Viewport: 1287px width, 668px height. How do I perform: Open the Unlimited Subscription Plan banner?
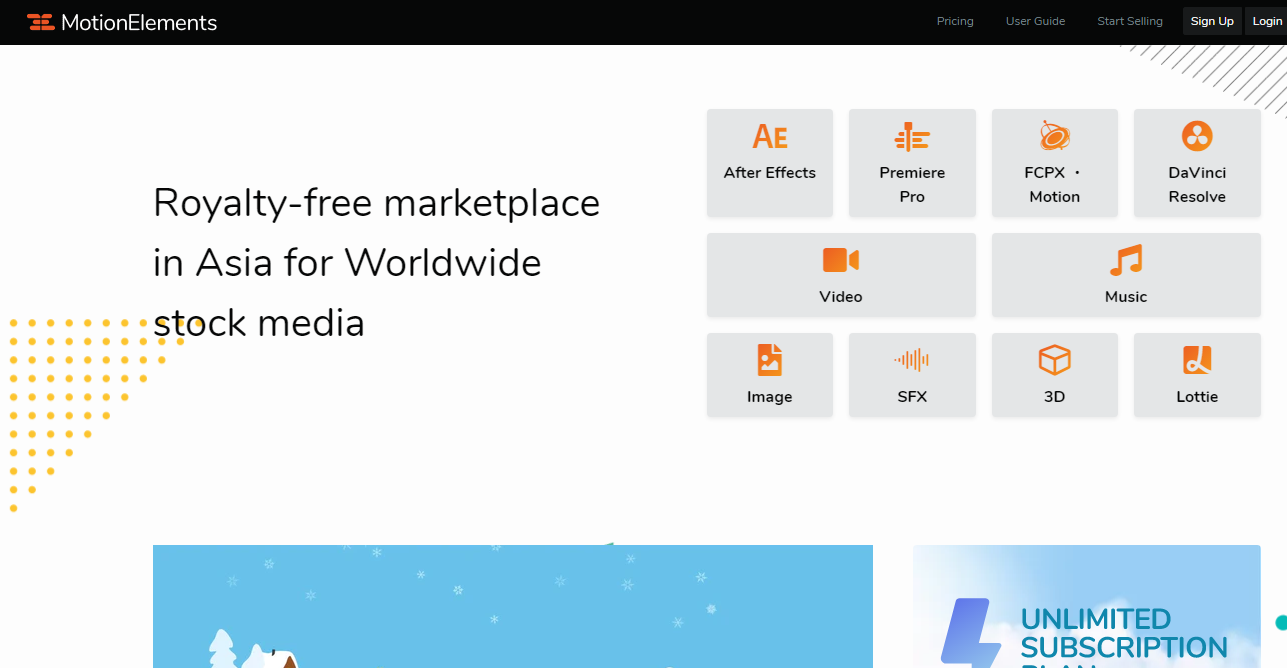pyautogui.click(x=1087, y=606)
